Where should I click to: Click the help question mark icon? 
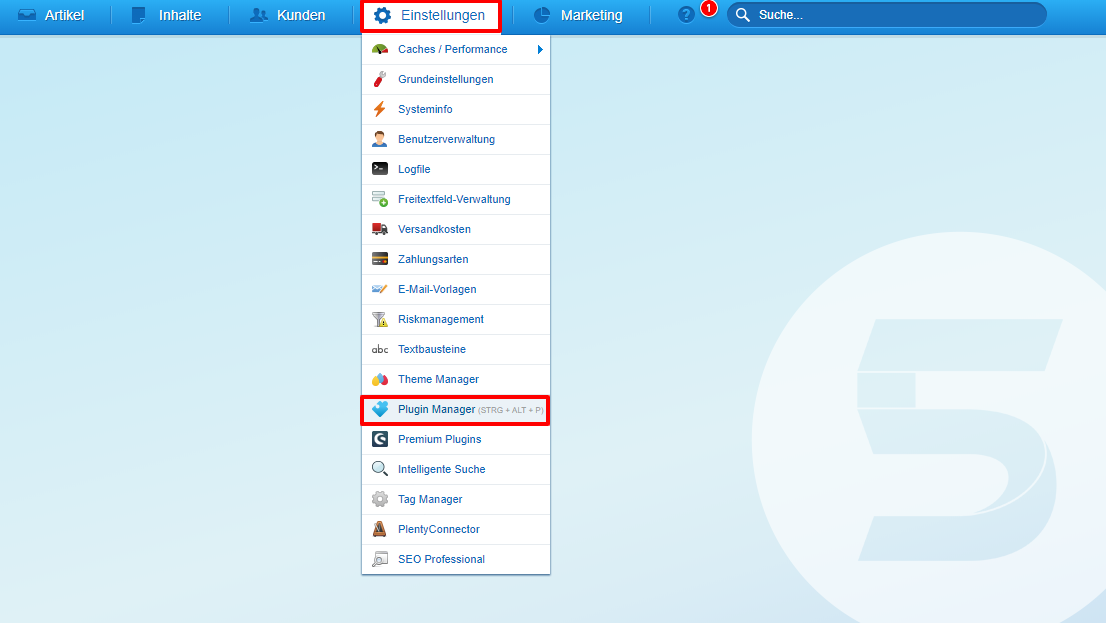686,15
